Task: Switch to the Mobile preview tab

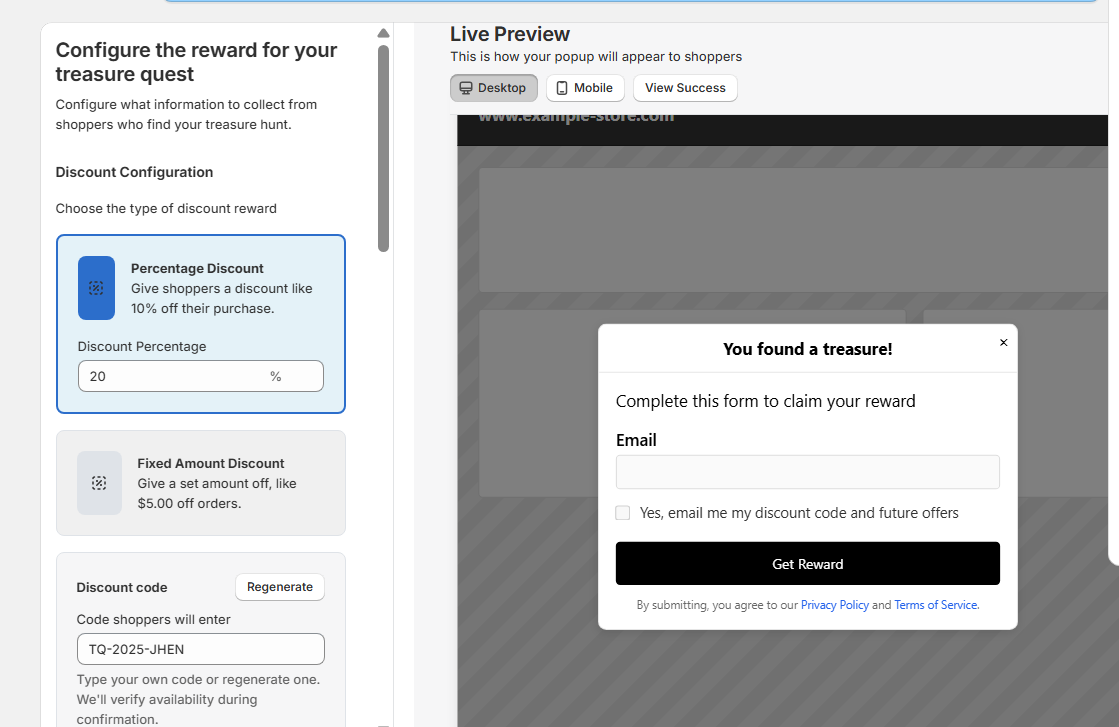Action: coord(585,87)
